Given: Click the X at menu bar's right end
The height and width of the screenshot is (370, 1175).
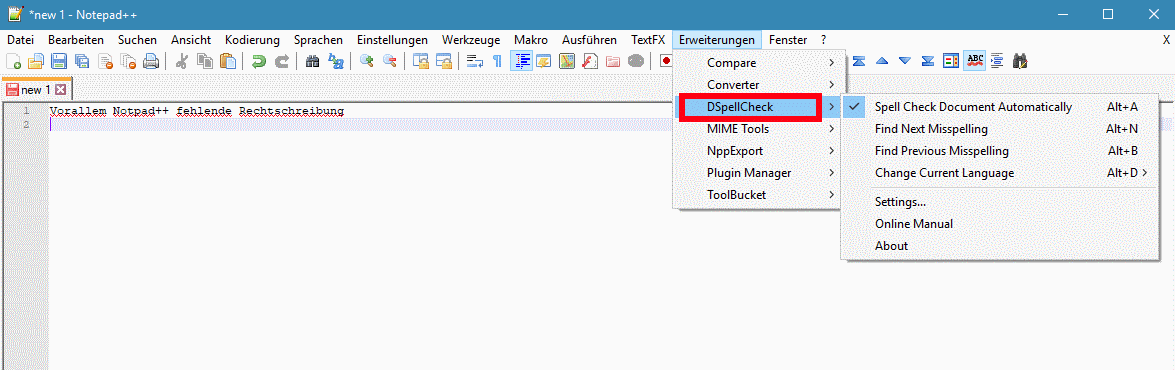Looking at the screenshot, I should 1165,40.
